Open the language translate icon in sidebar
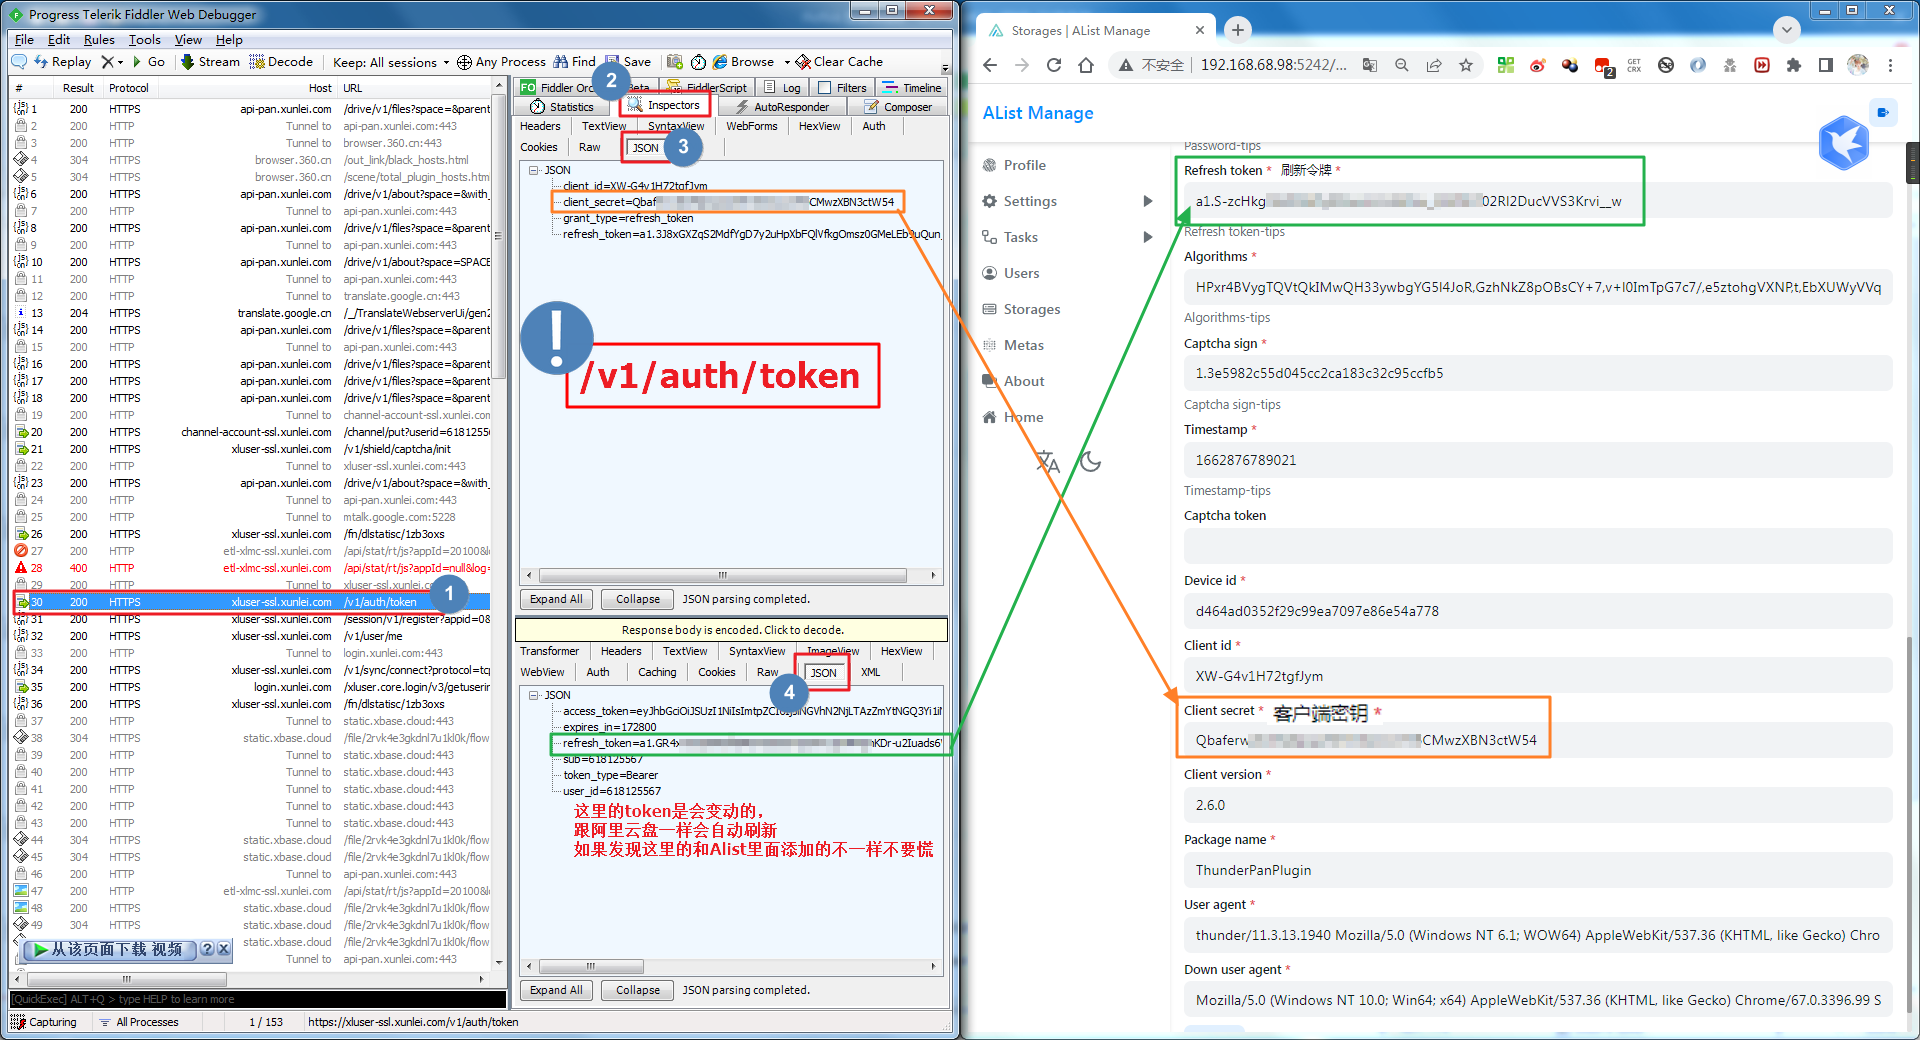1920x1040 pixels. 1047,462
